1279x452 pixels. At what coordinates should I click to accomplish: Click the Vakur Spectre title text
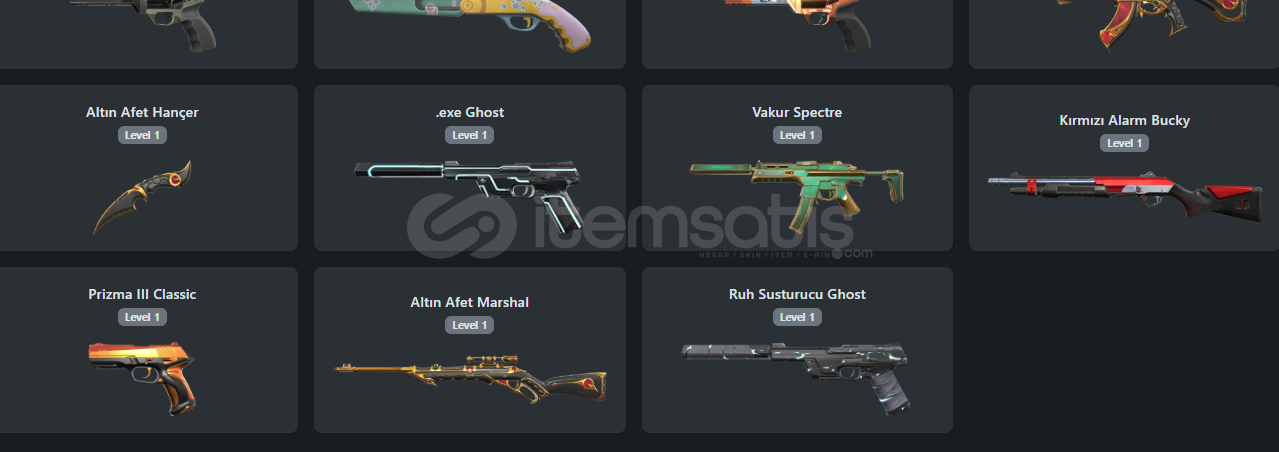coord(797,112)
